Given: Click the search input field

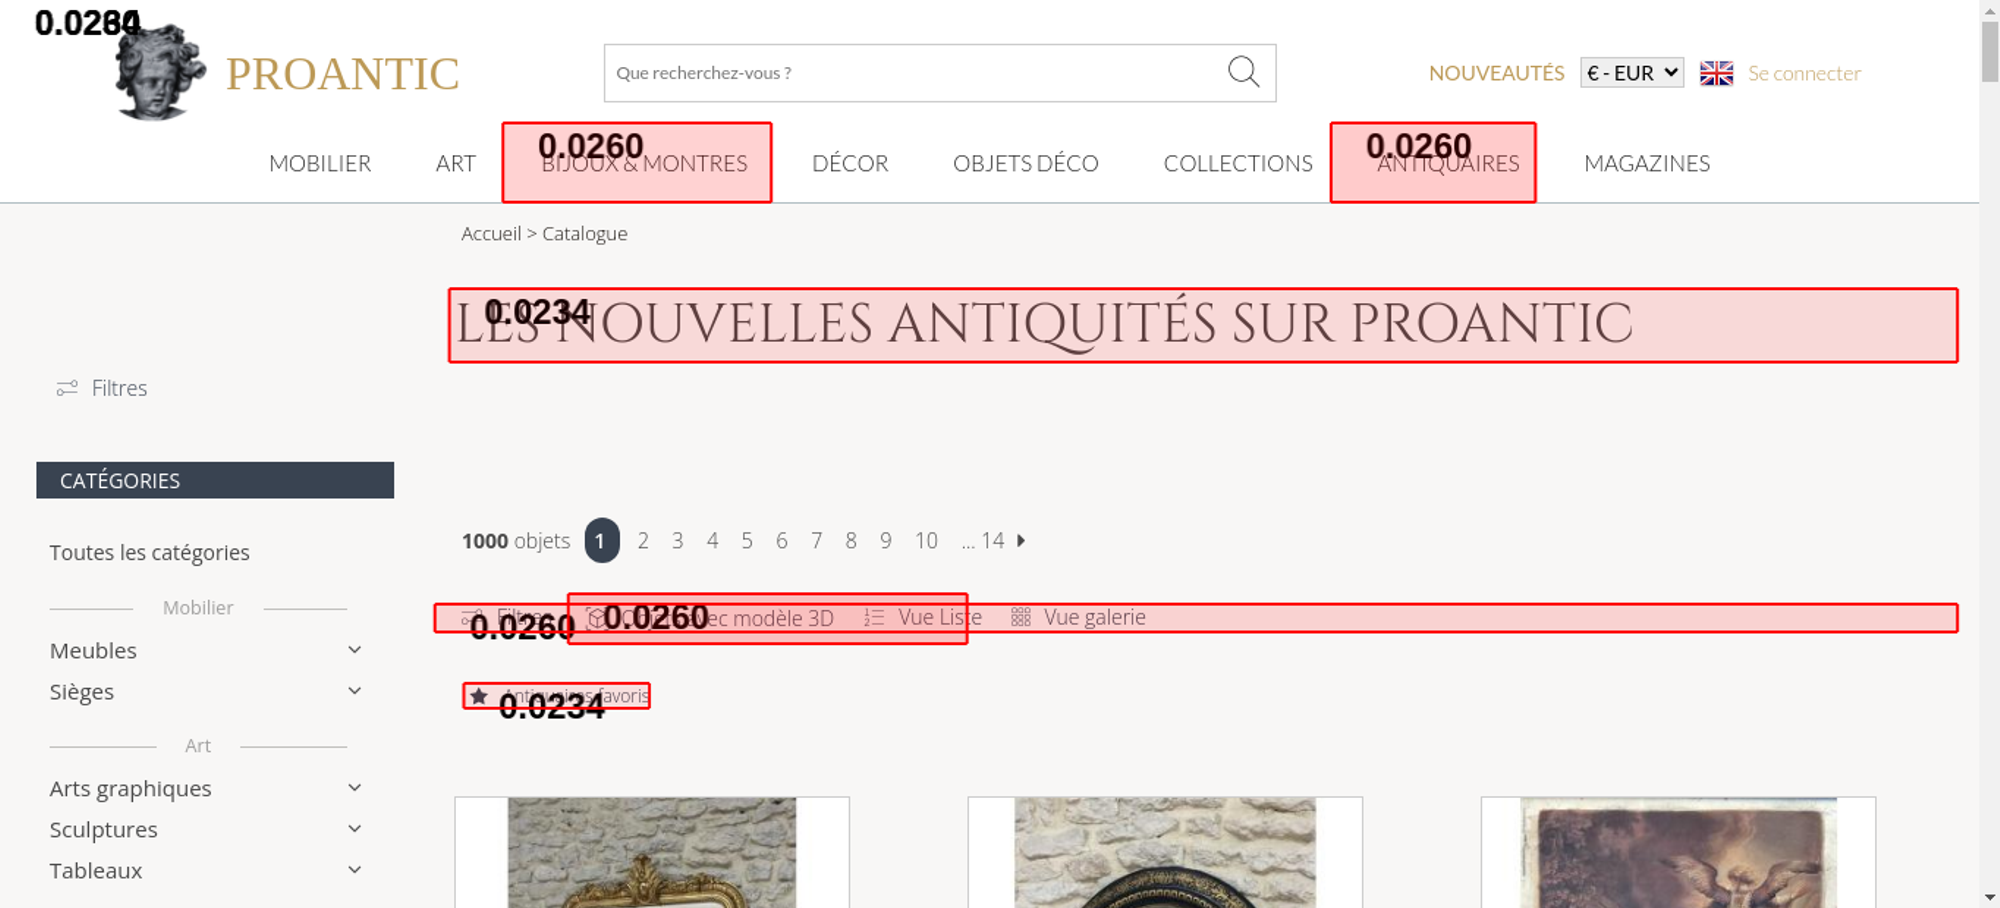Looking at the screenshot, I should click(x=910, y=73).
